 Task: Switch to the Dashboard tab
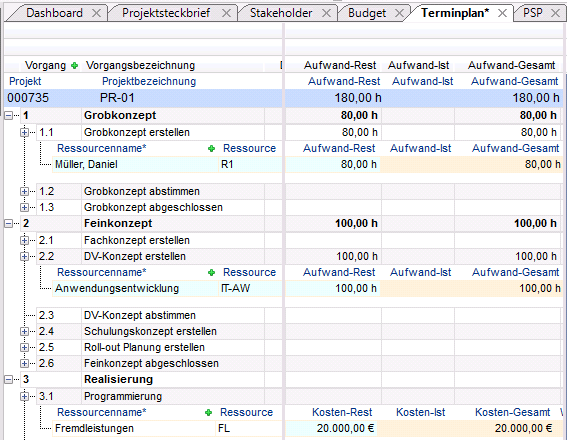[x=55, y=13]
